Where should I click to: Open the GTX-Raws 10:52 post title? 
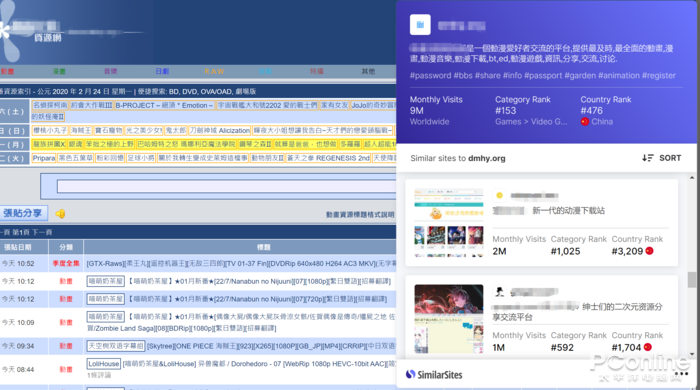pos(241,264)
